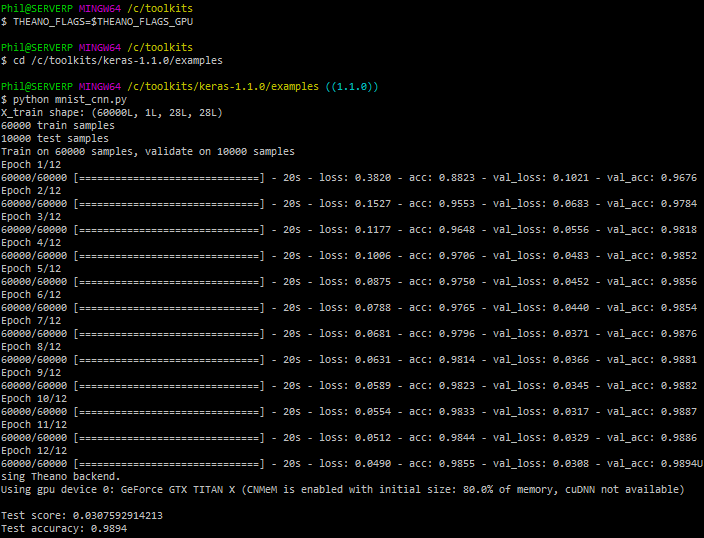Click the progress bar of Epoch 6/12

169,308
